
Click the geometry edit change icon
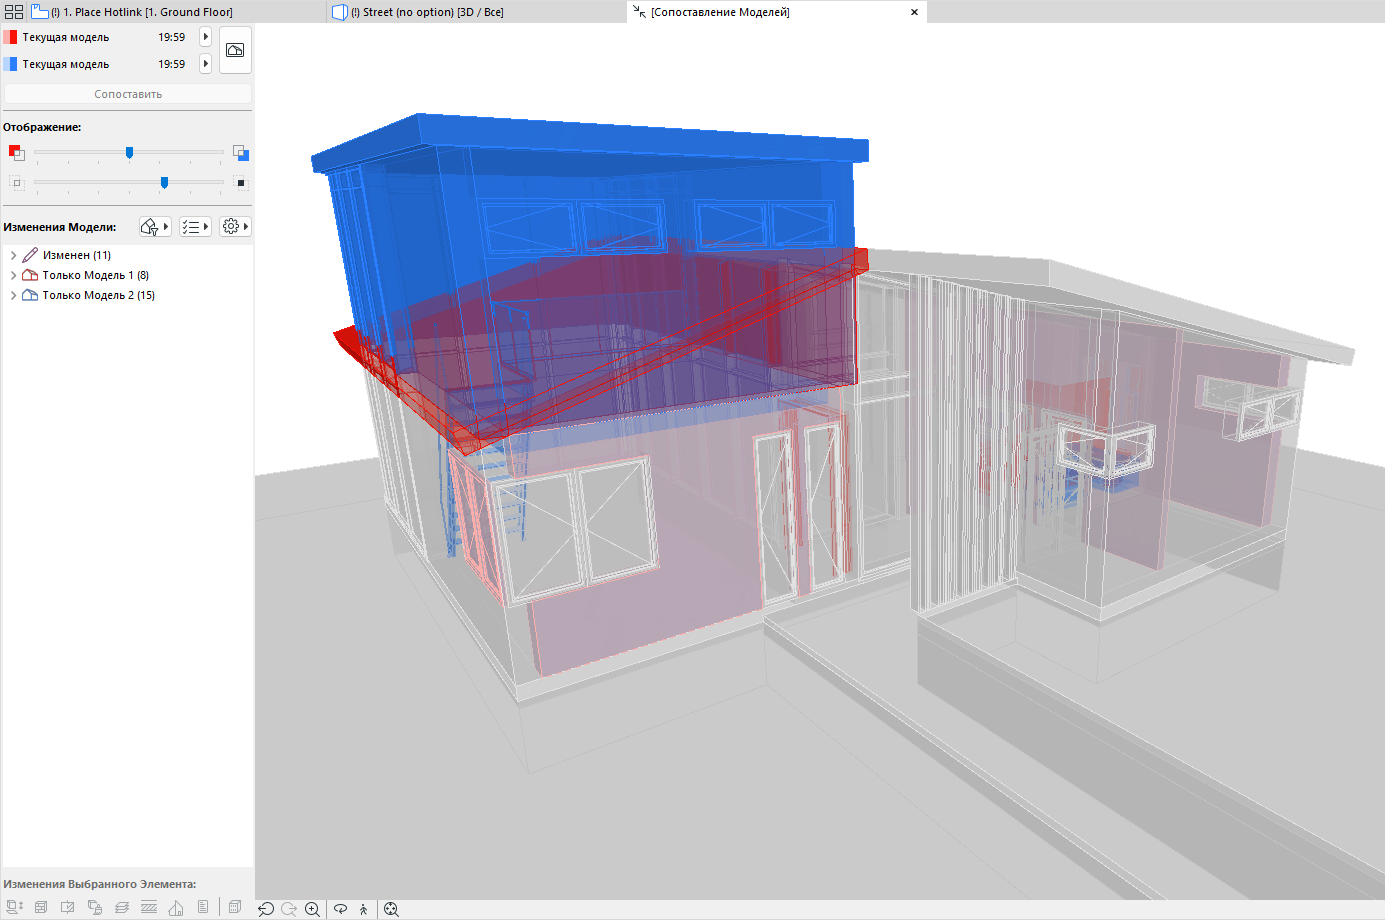pos(68,907)
